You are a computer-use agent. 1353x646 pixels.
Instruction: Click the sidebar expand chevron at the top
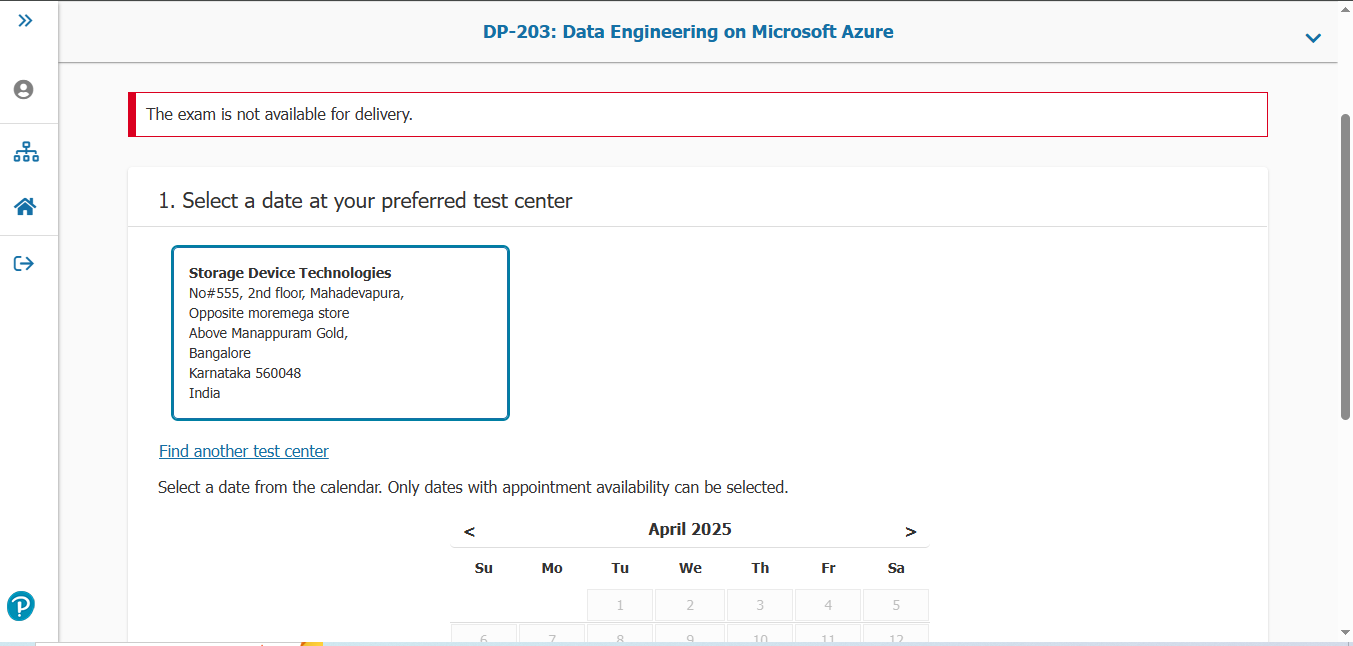pyautogui.click(x=25, y=19)
